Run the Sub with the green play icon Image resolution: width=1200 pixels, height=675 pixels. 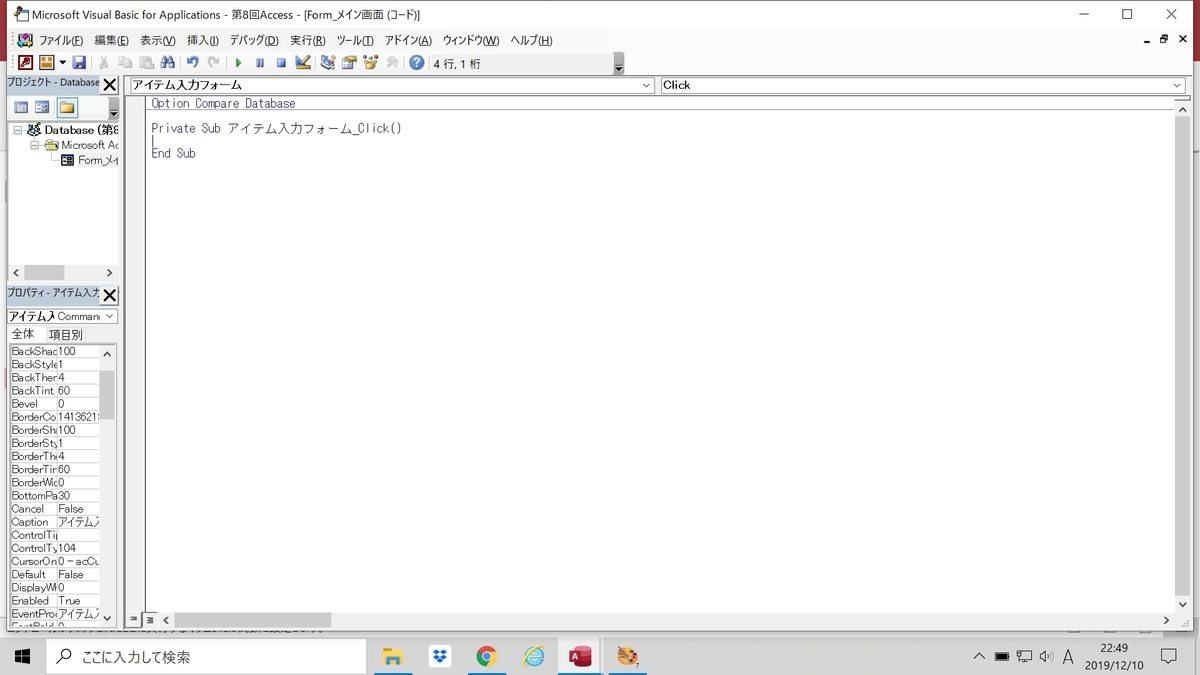(x=238, y=63)
